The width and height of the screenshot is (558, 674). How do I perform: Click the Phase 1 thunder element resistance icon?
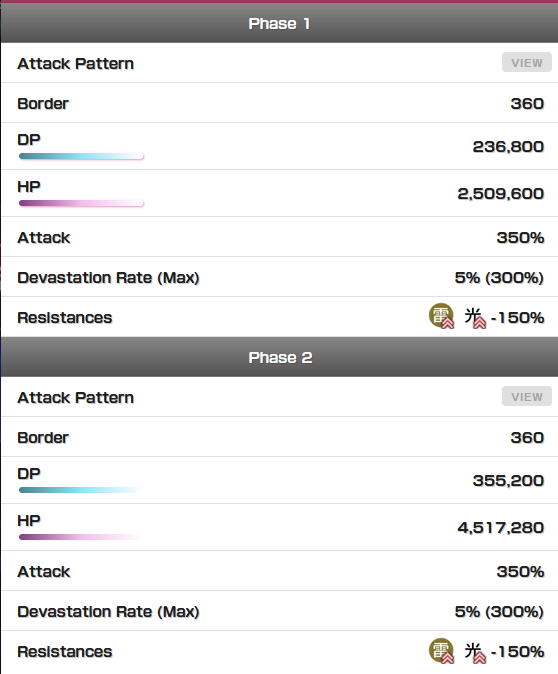coord(441,316)
